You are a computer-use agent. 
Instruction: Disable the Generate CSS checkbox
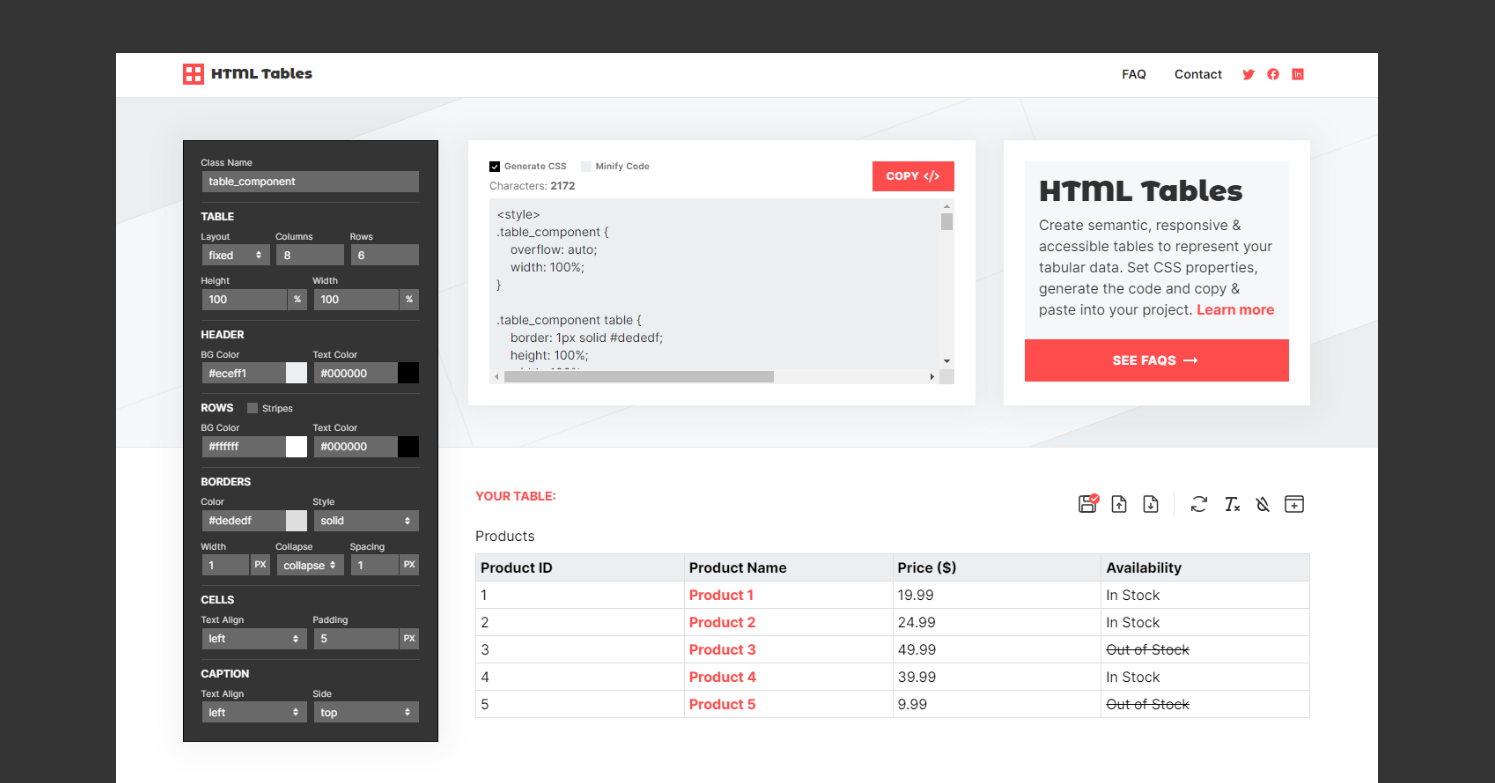(494, 166)
